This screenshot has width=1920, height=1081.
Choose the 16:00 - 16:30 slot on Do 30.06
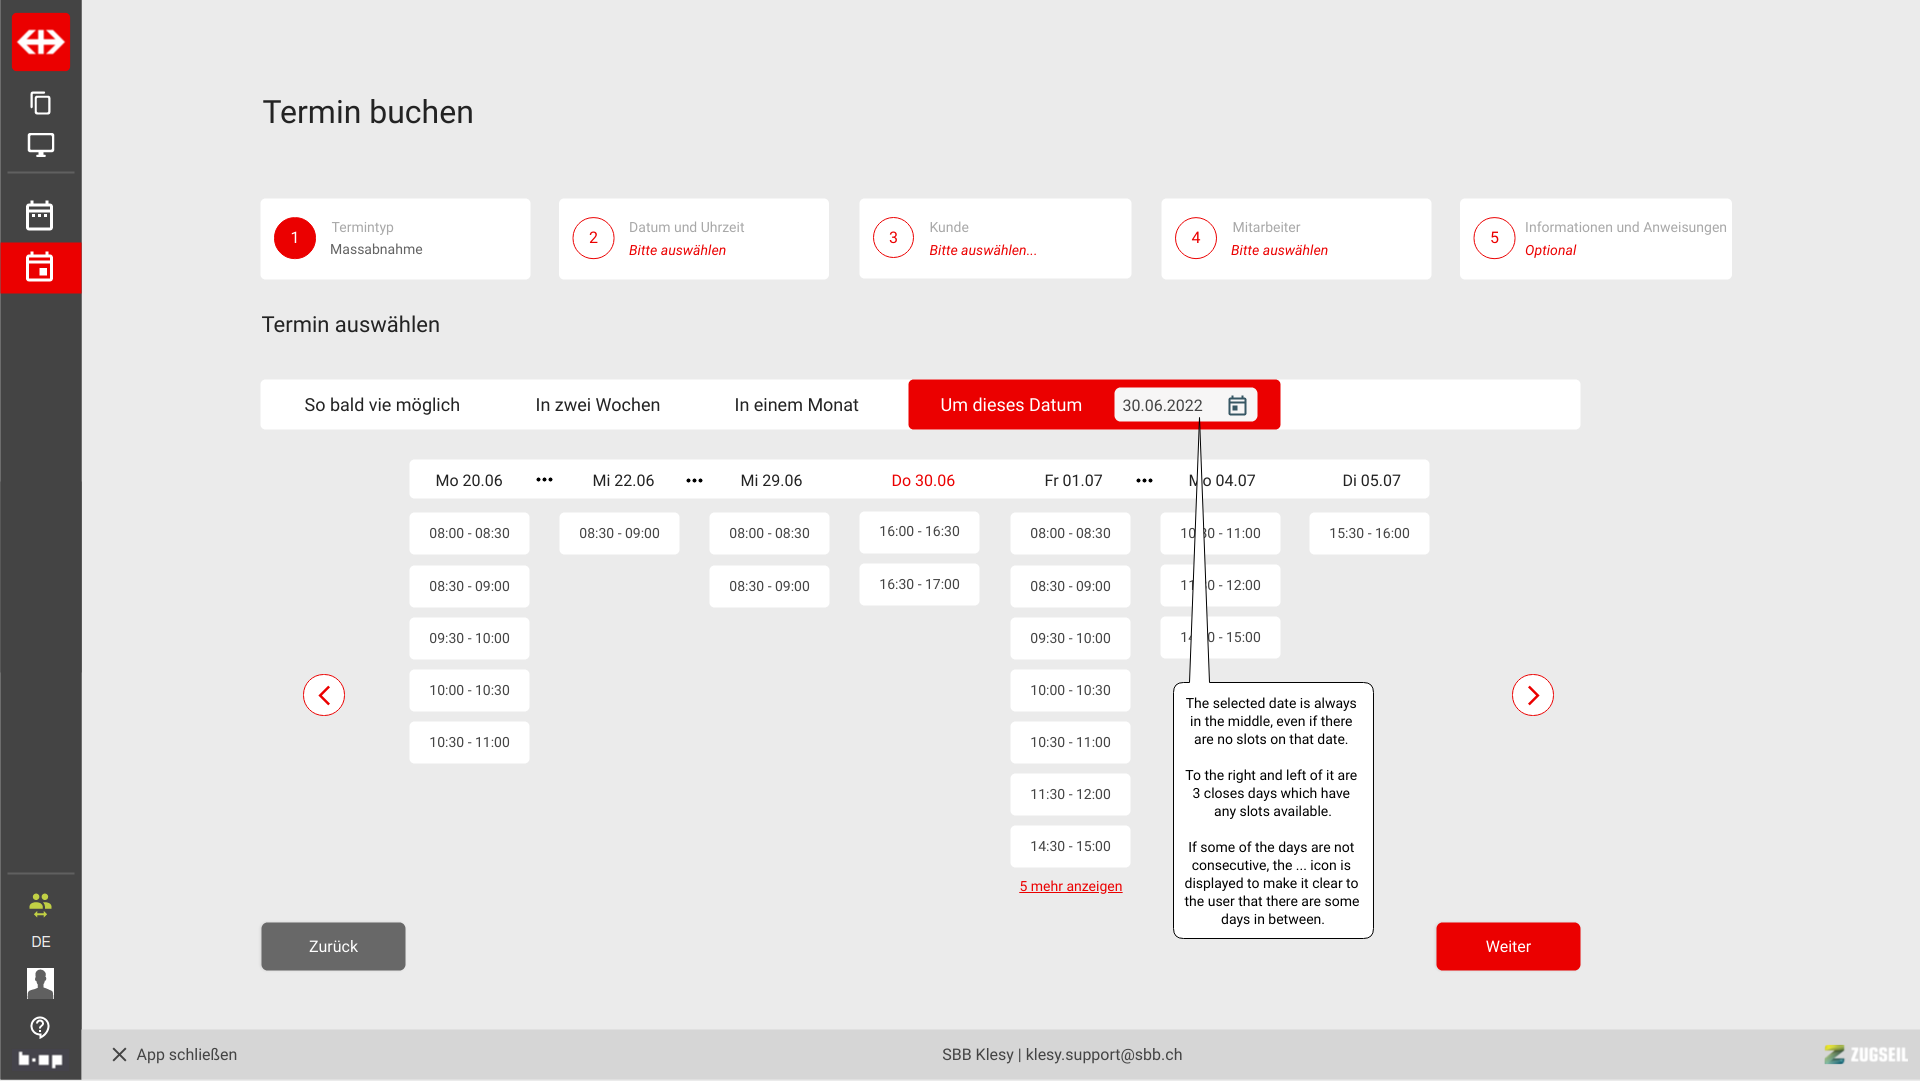tap(919, 532)
